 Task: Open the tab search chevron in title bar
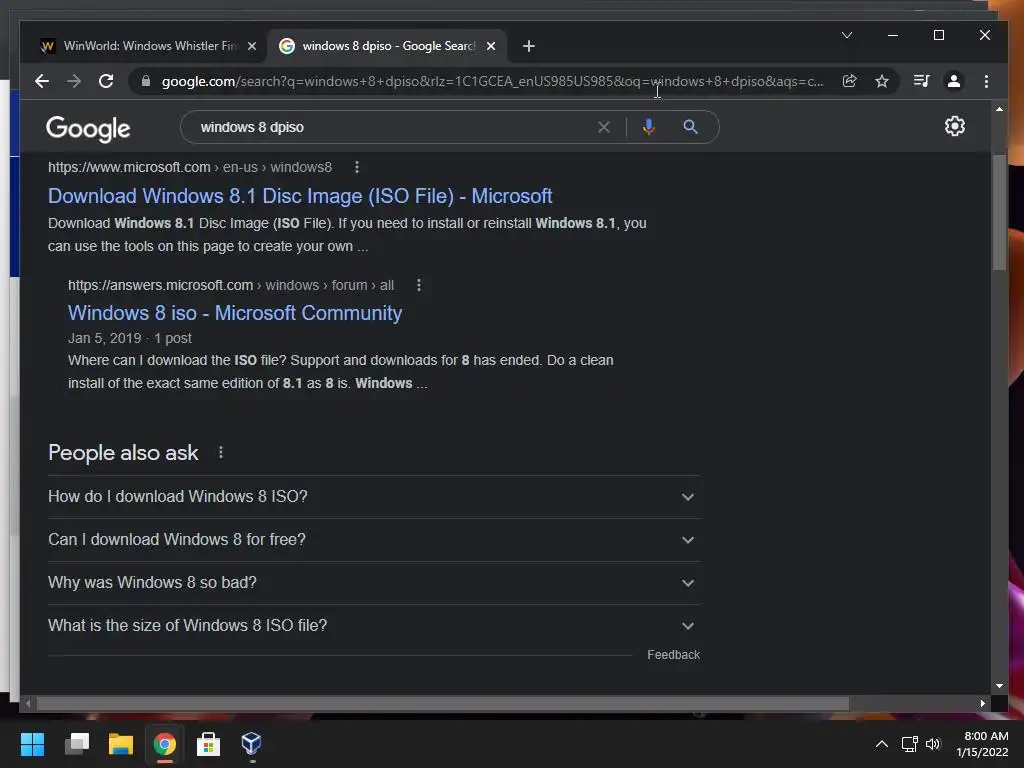click(x=846, y=35)
